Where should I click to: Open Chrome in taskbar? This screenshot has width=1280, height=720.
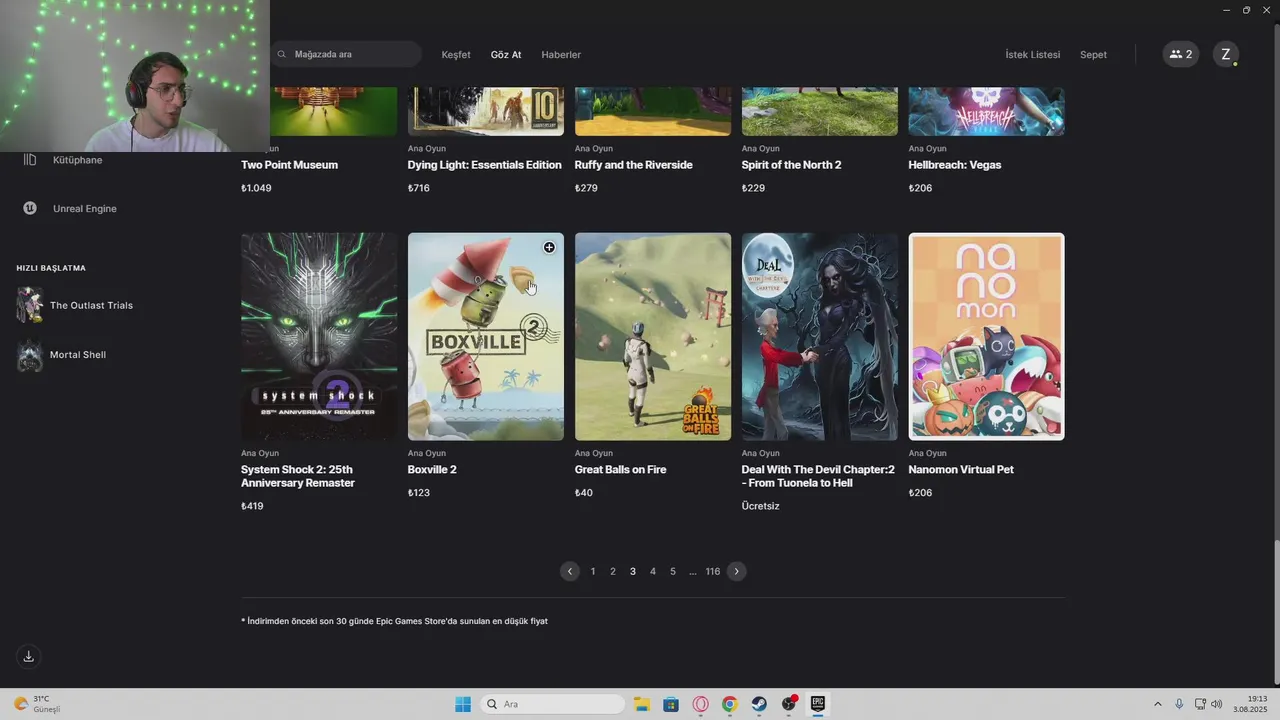point(730,704)
